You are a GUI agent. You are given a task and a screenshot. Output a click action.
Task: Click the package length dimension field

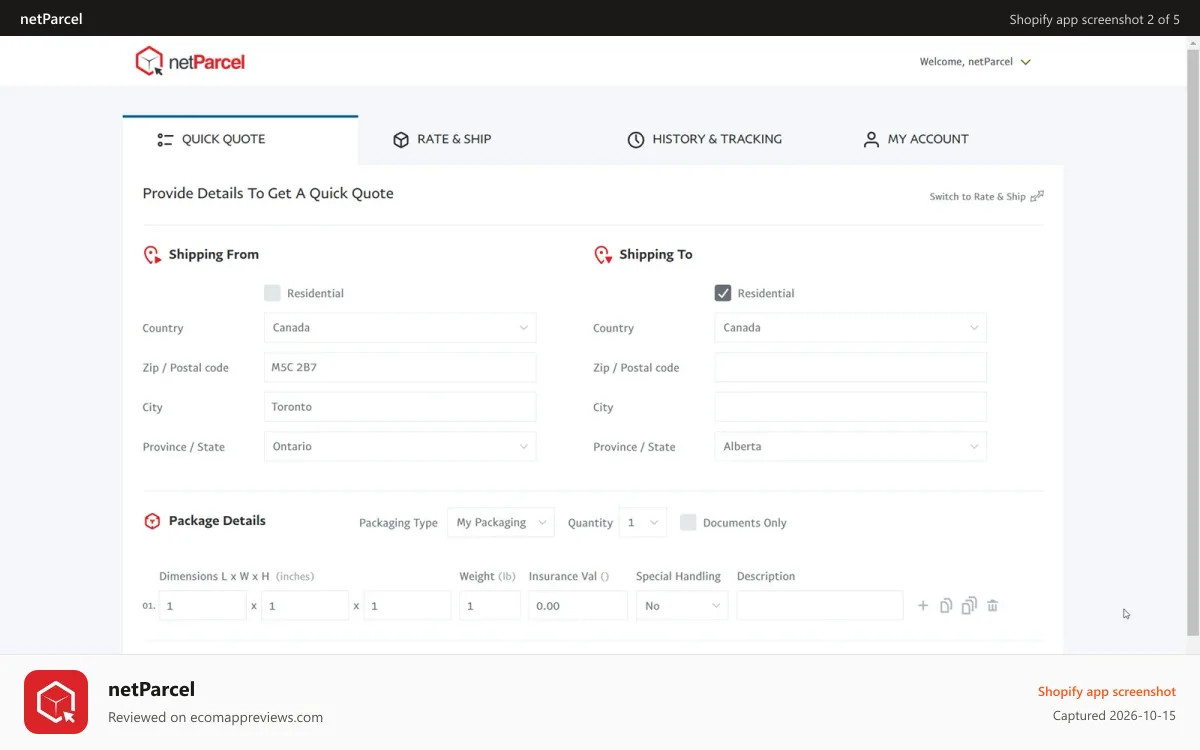tap(202, 606)
